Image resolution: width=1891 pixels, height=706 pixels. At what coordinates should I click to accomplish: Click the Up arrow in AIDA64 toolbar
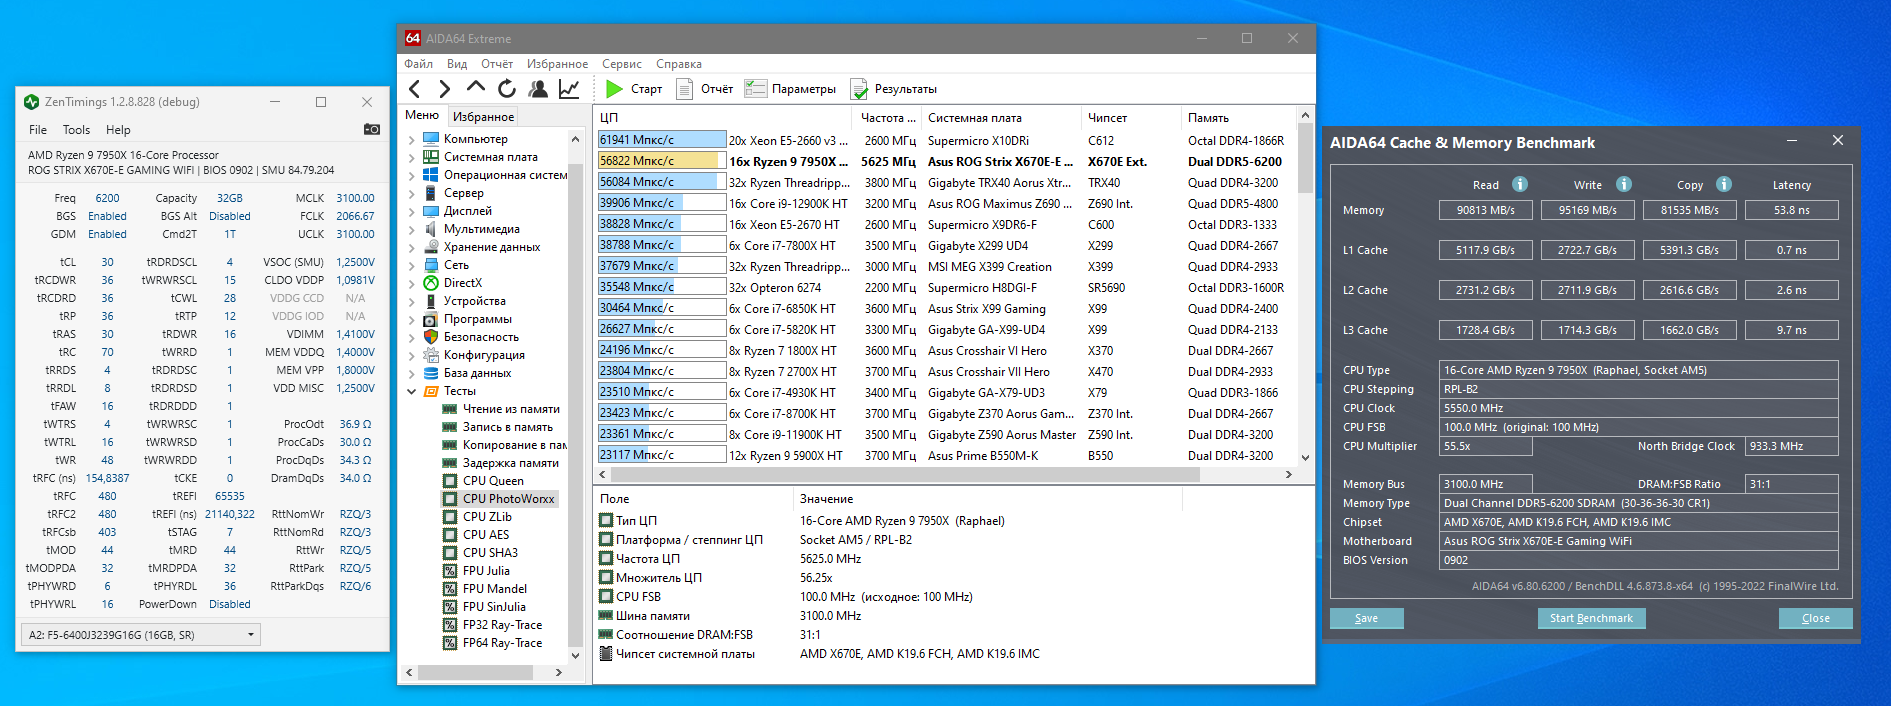coord(476,88)
